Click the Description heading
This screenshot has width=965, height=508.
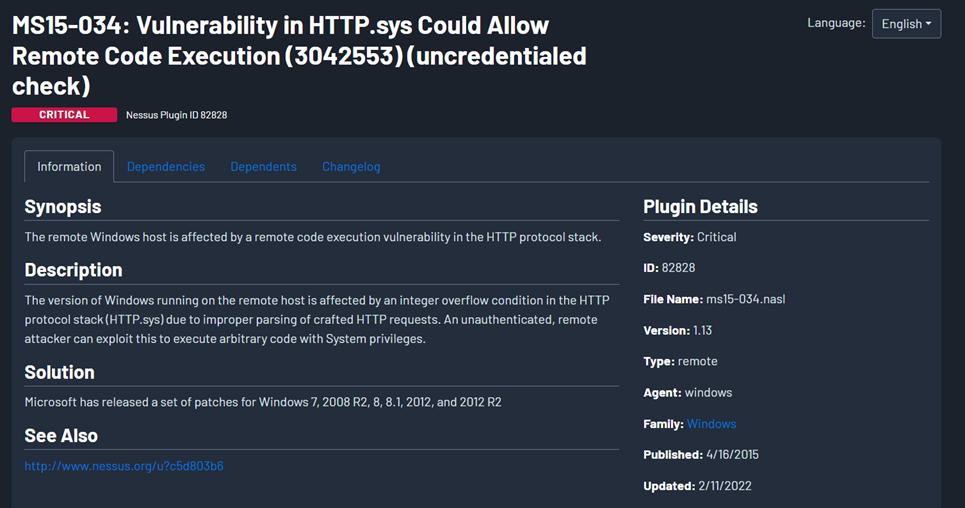(73, 270)
